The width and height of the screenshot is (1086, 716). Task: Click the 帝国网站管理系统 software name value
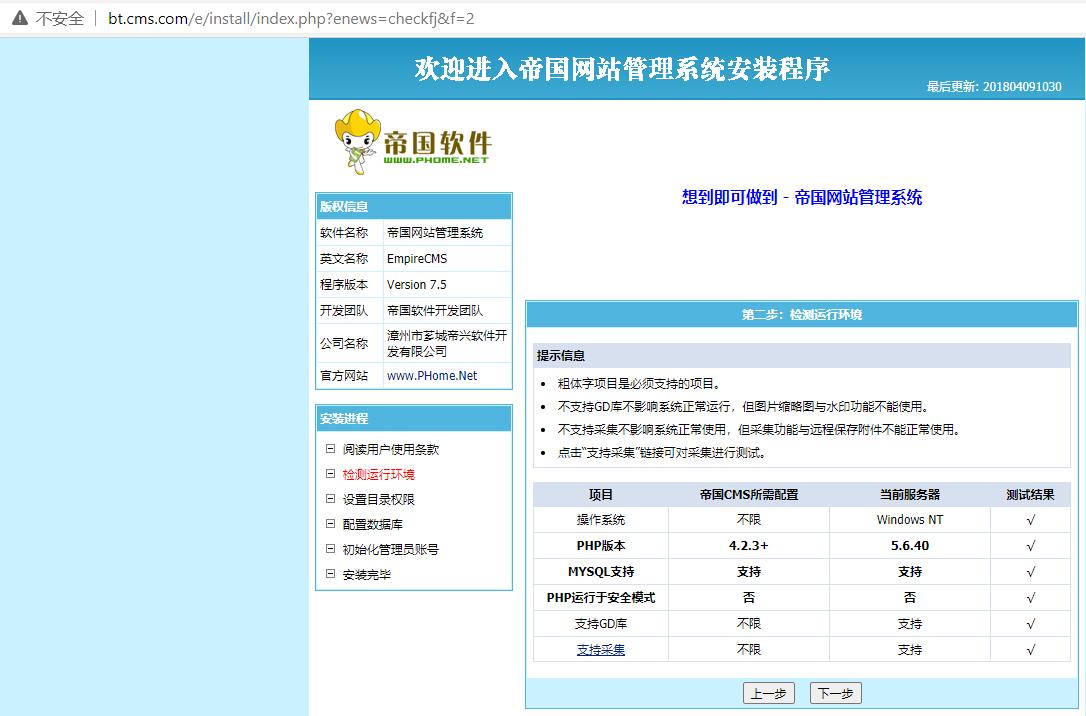(x=435, y=233)
